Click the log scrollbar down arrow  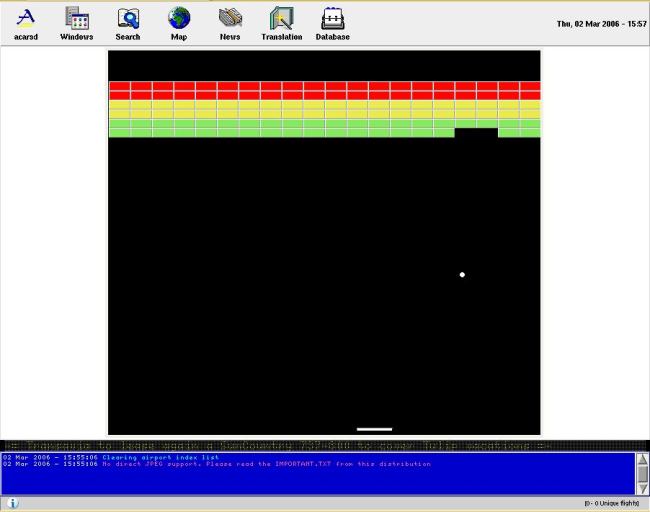tap(643, 488)
